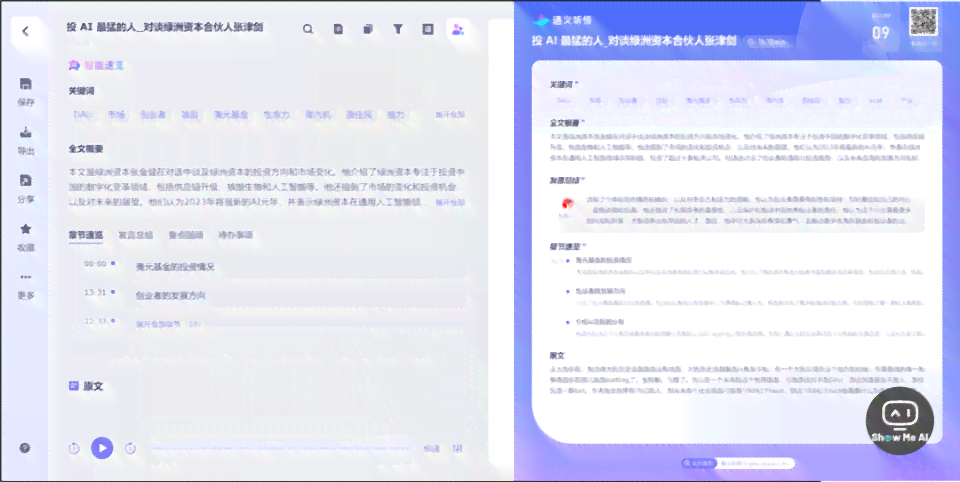Click the document icon next to search
960x482 pixels.
(x=338, y=29)
